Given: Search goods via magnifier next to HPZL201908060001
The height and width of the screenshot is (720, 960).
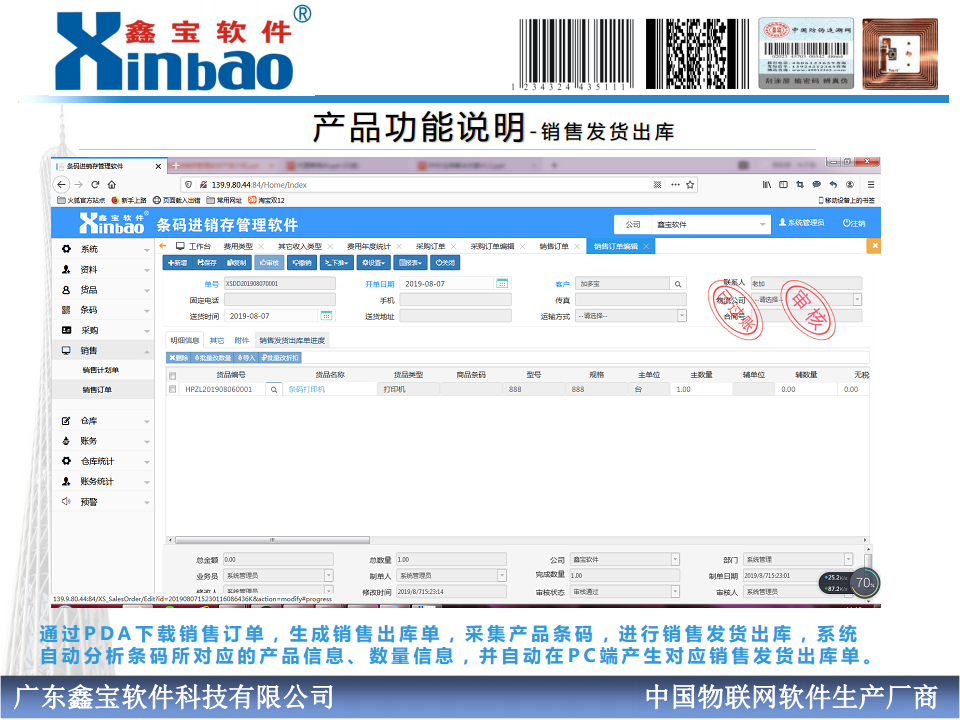Looking at the screenshot, I should coord(274,389).
